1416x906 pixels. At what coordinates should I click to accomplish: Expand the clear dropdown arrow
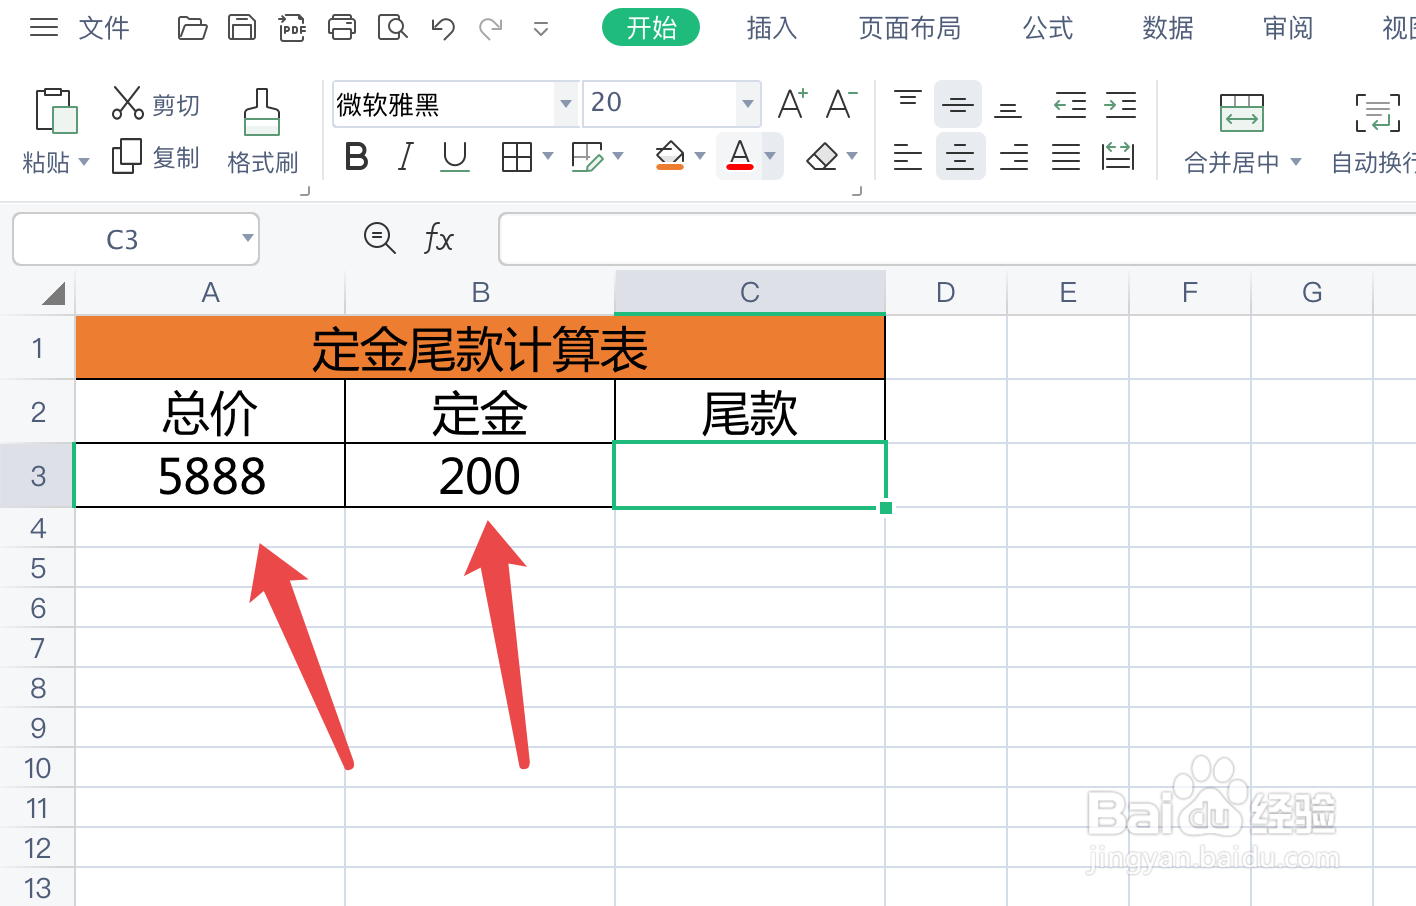(852, 156)
